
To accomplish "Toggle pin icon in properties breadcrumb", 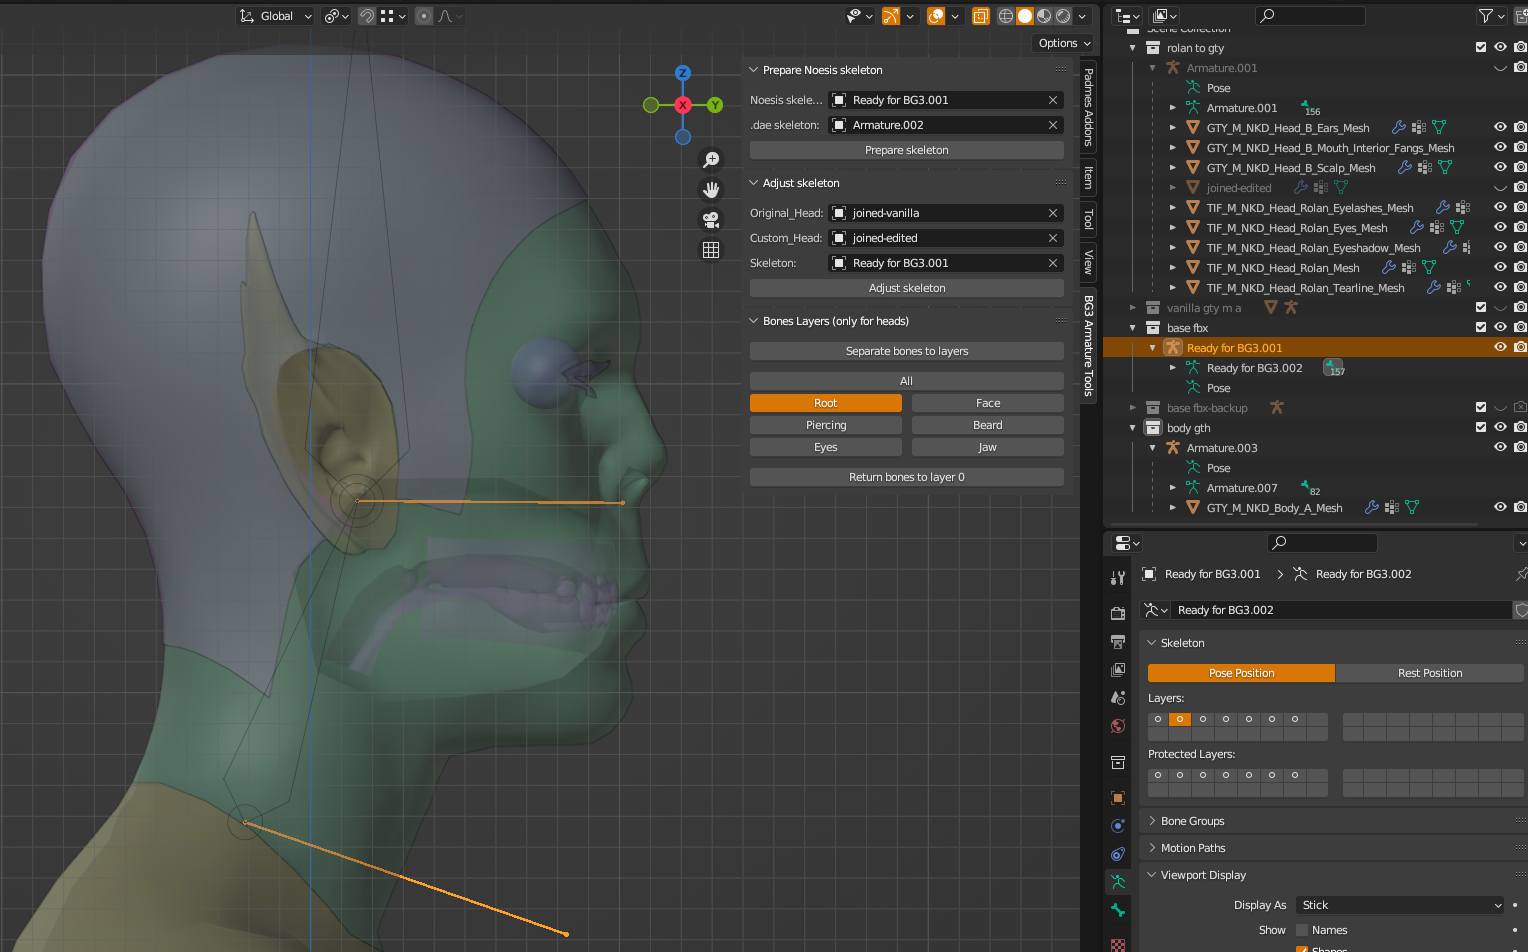I will pos(1521,574).
